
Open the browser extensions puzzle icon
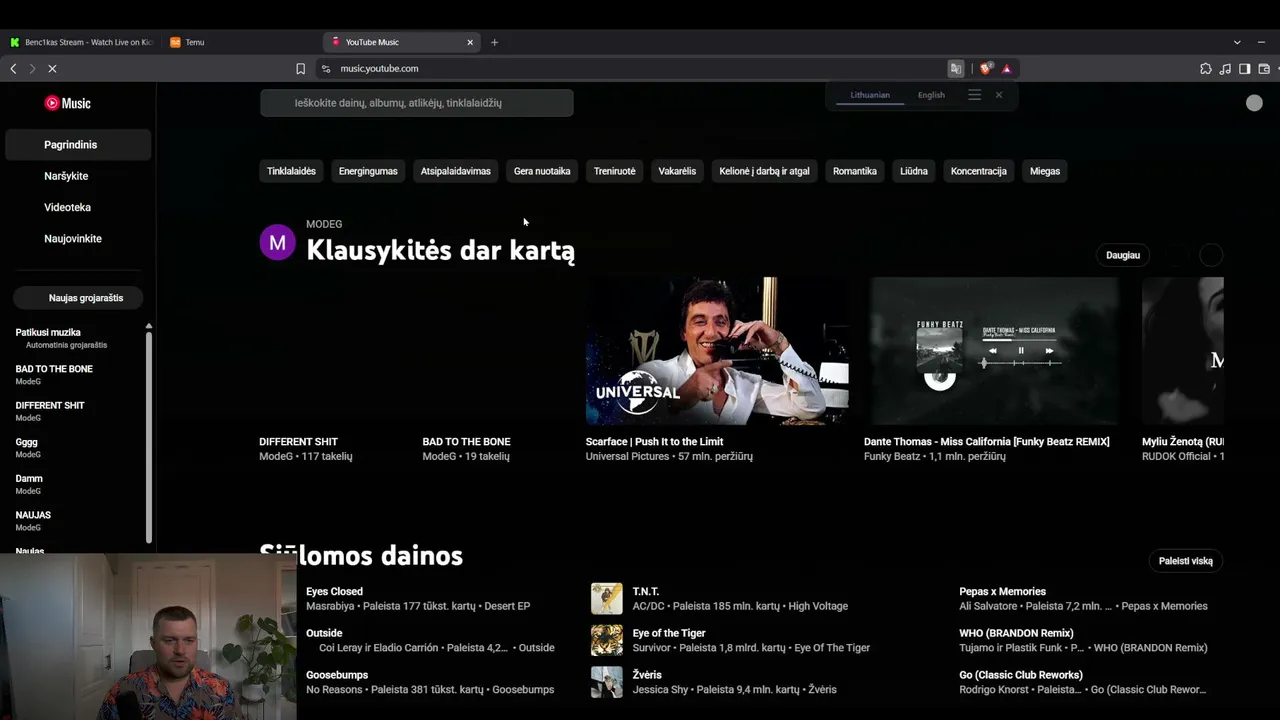[x=1206, y=69]
